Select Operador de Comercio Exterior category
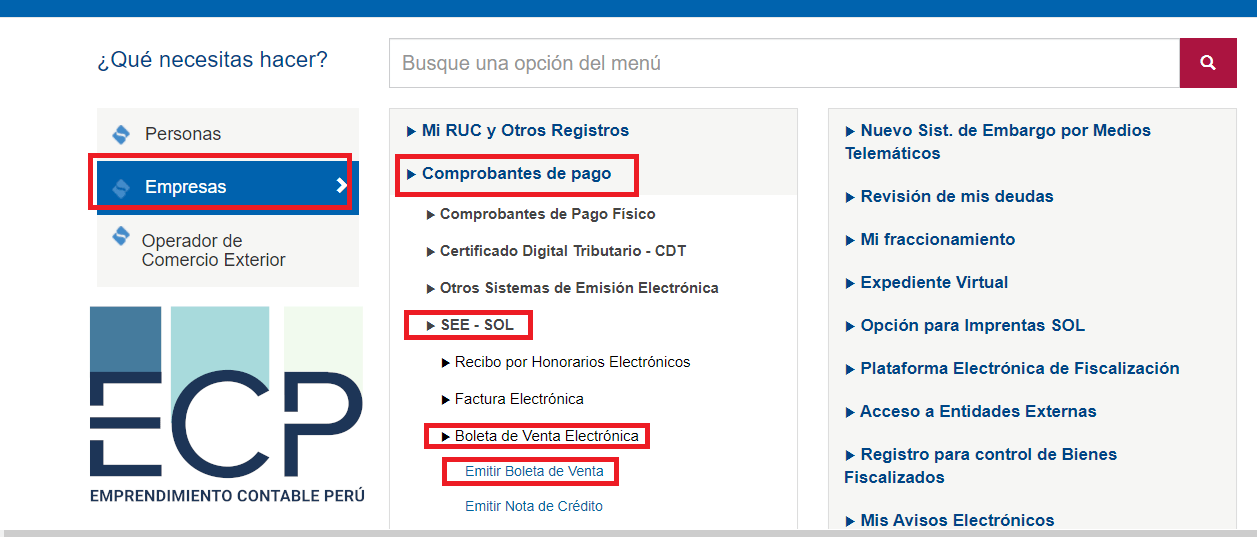 click(x=228, y=251)
